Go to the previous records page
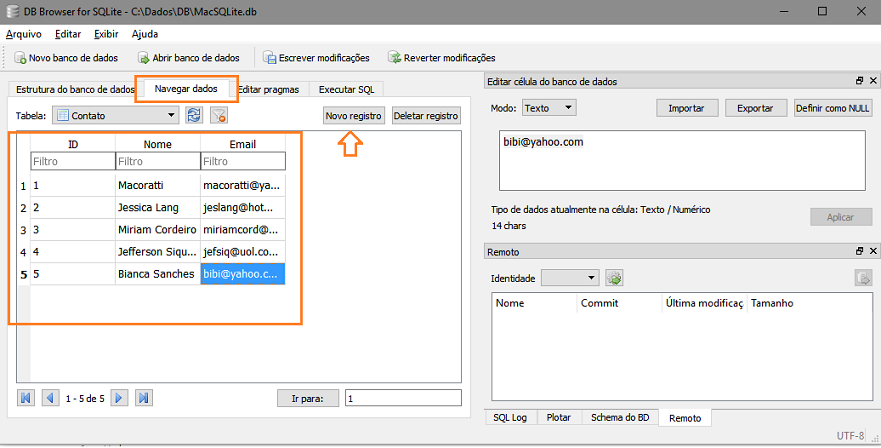 (51, 398)
